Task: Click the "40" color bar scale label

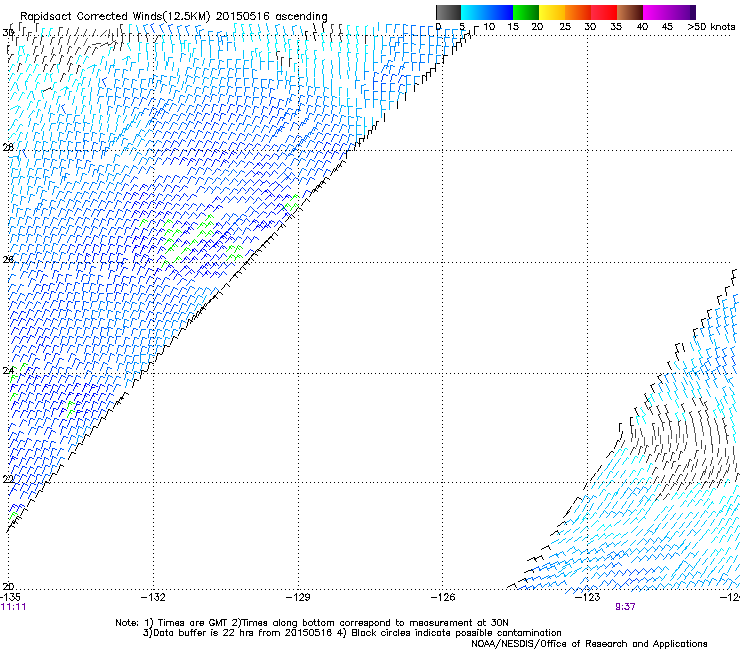Action: (x=642, y=27)
